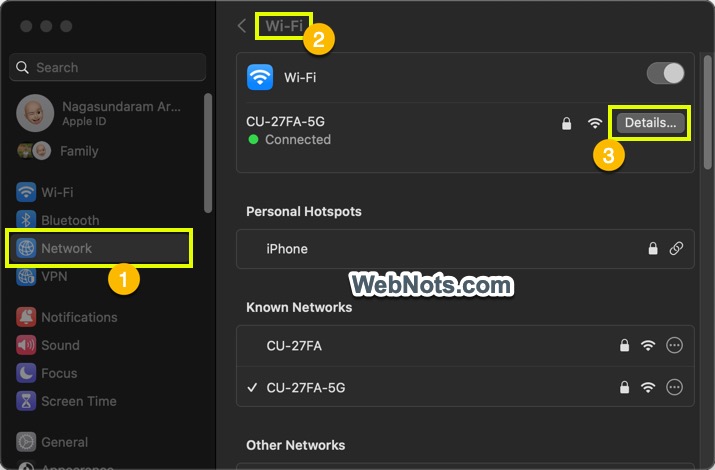Open more options for known CU-27FA-5G network
The width and height of the screenshot is (715, 470).
(x=674, y=387)
